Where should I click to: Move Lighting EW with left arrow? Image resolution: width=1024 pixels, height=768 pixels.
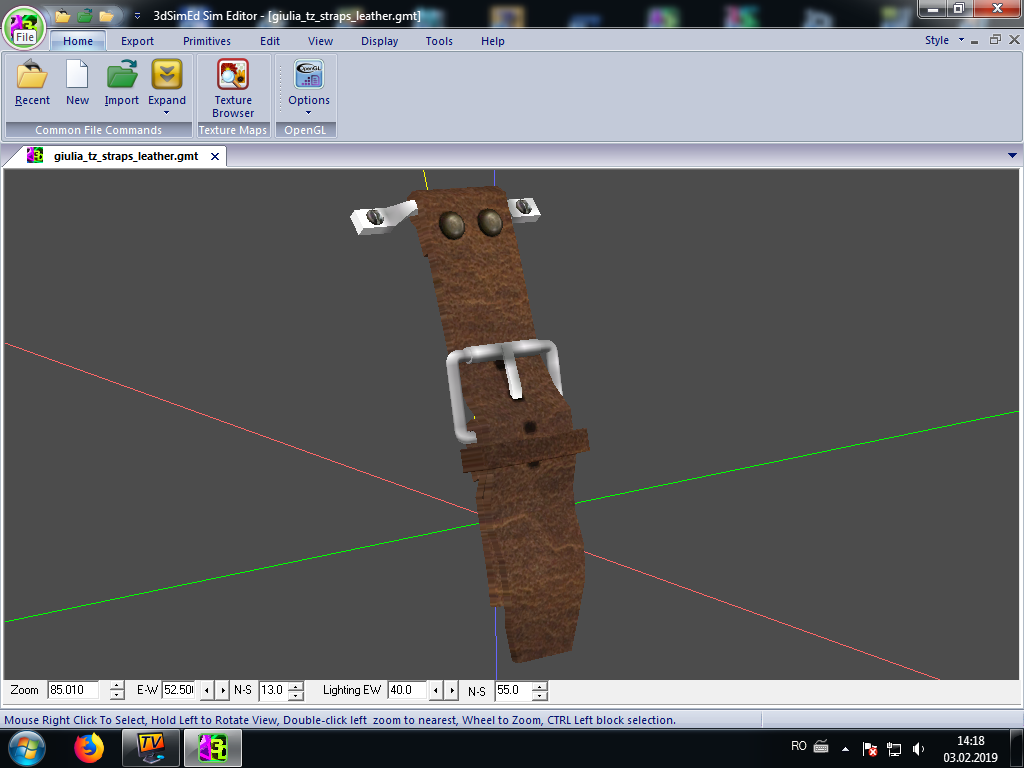click(x=435, y=690)
